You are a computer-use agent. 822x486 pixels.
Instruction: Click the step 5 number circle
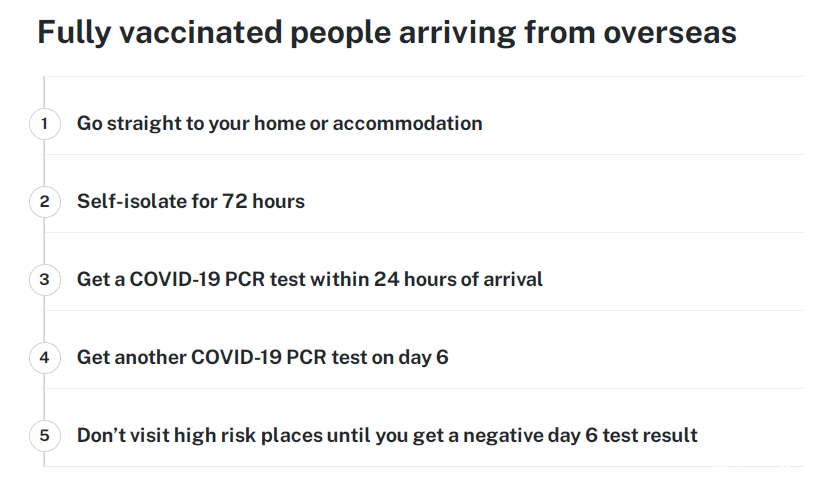45,436
